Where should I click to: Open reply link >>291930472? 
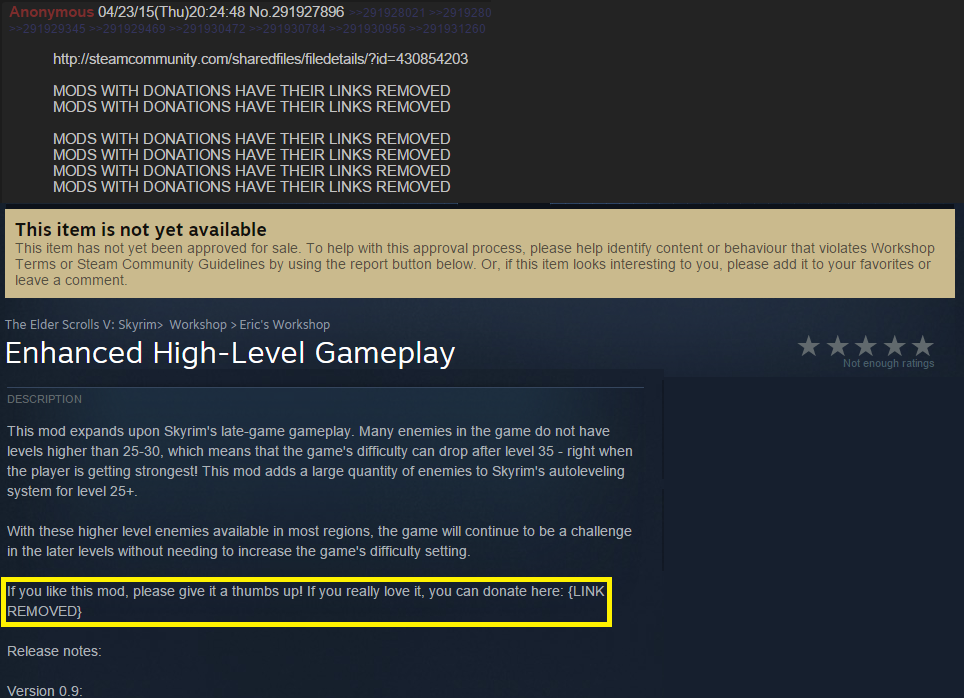[207, 29]
